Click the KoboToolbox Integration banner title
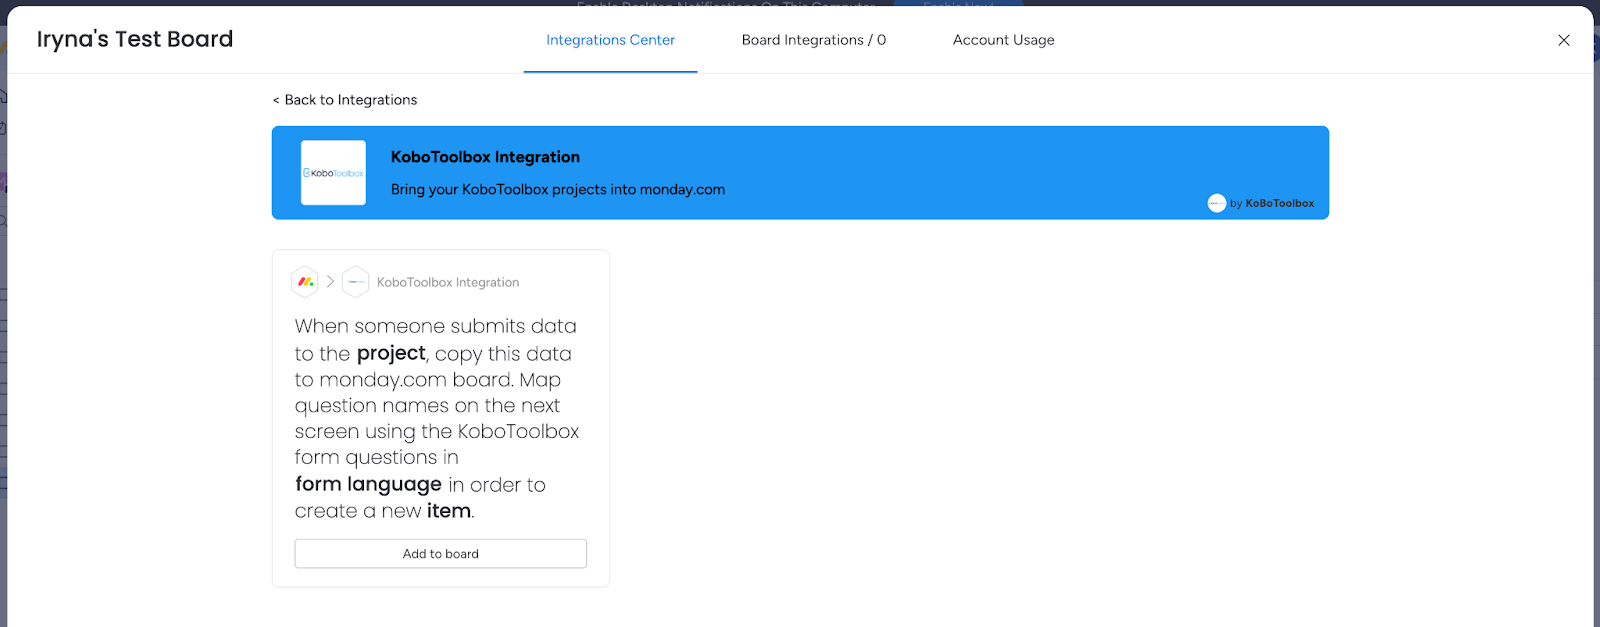Image resolution: width=1600 pixels, height=627 pixels. (485, 157)
